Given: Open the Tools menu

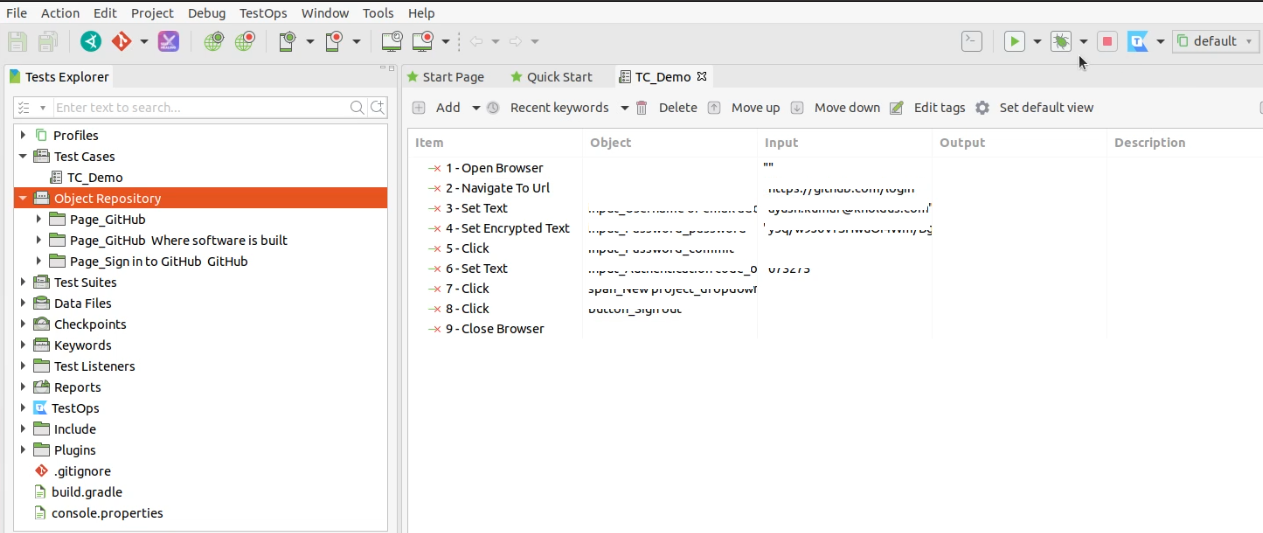Looking at the screenshot, I should pos(378,13).
